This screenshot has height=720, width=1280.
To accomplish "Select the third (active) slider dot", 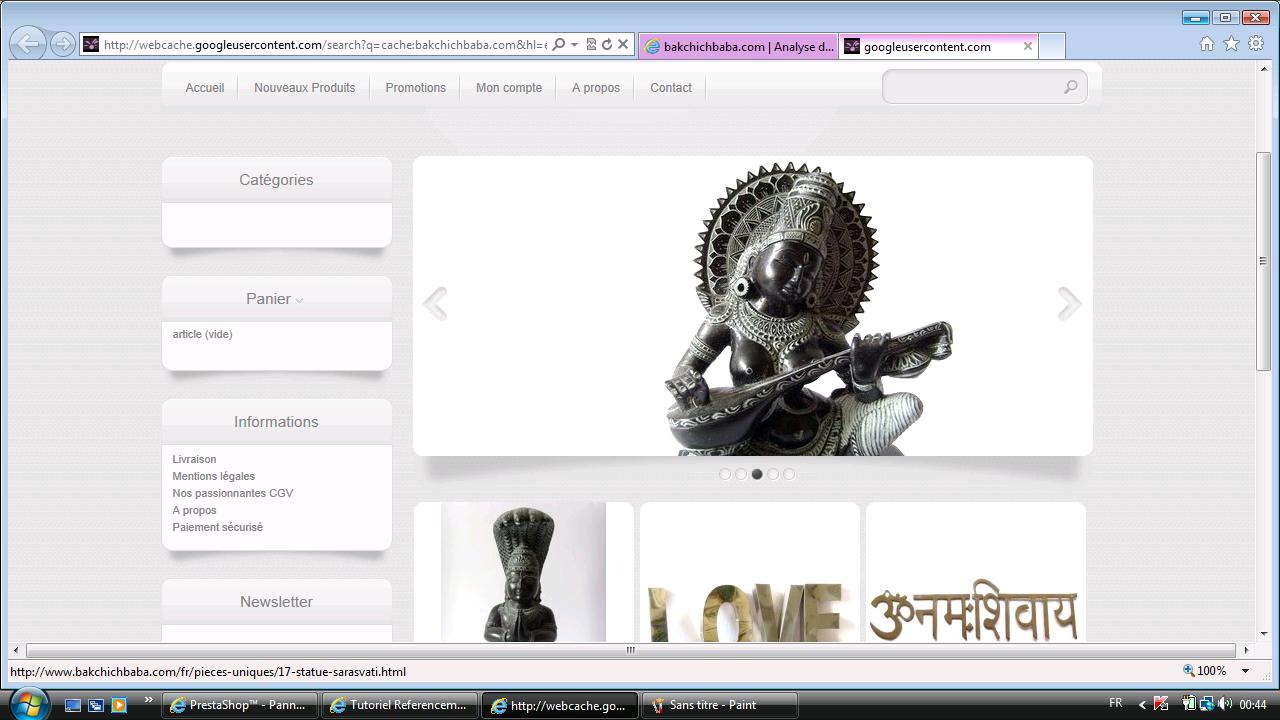I will coord(757,474).
